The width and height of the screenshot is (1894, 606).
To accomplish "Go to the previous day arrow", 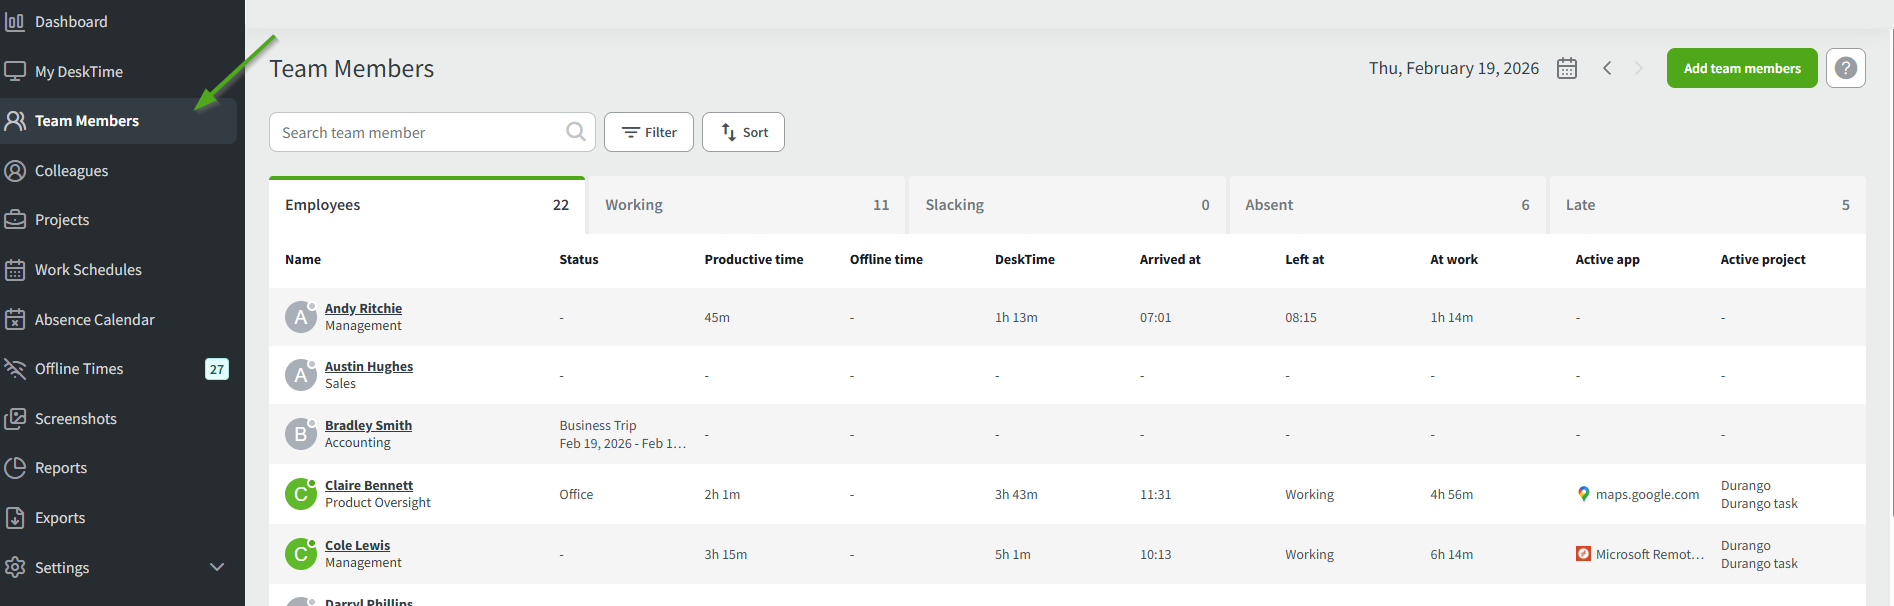I will [1607, 68].
